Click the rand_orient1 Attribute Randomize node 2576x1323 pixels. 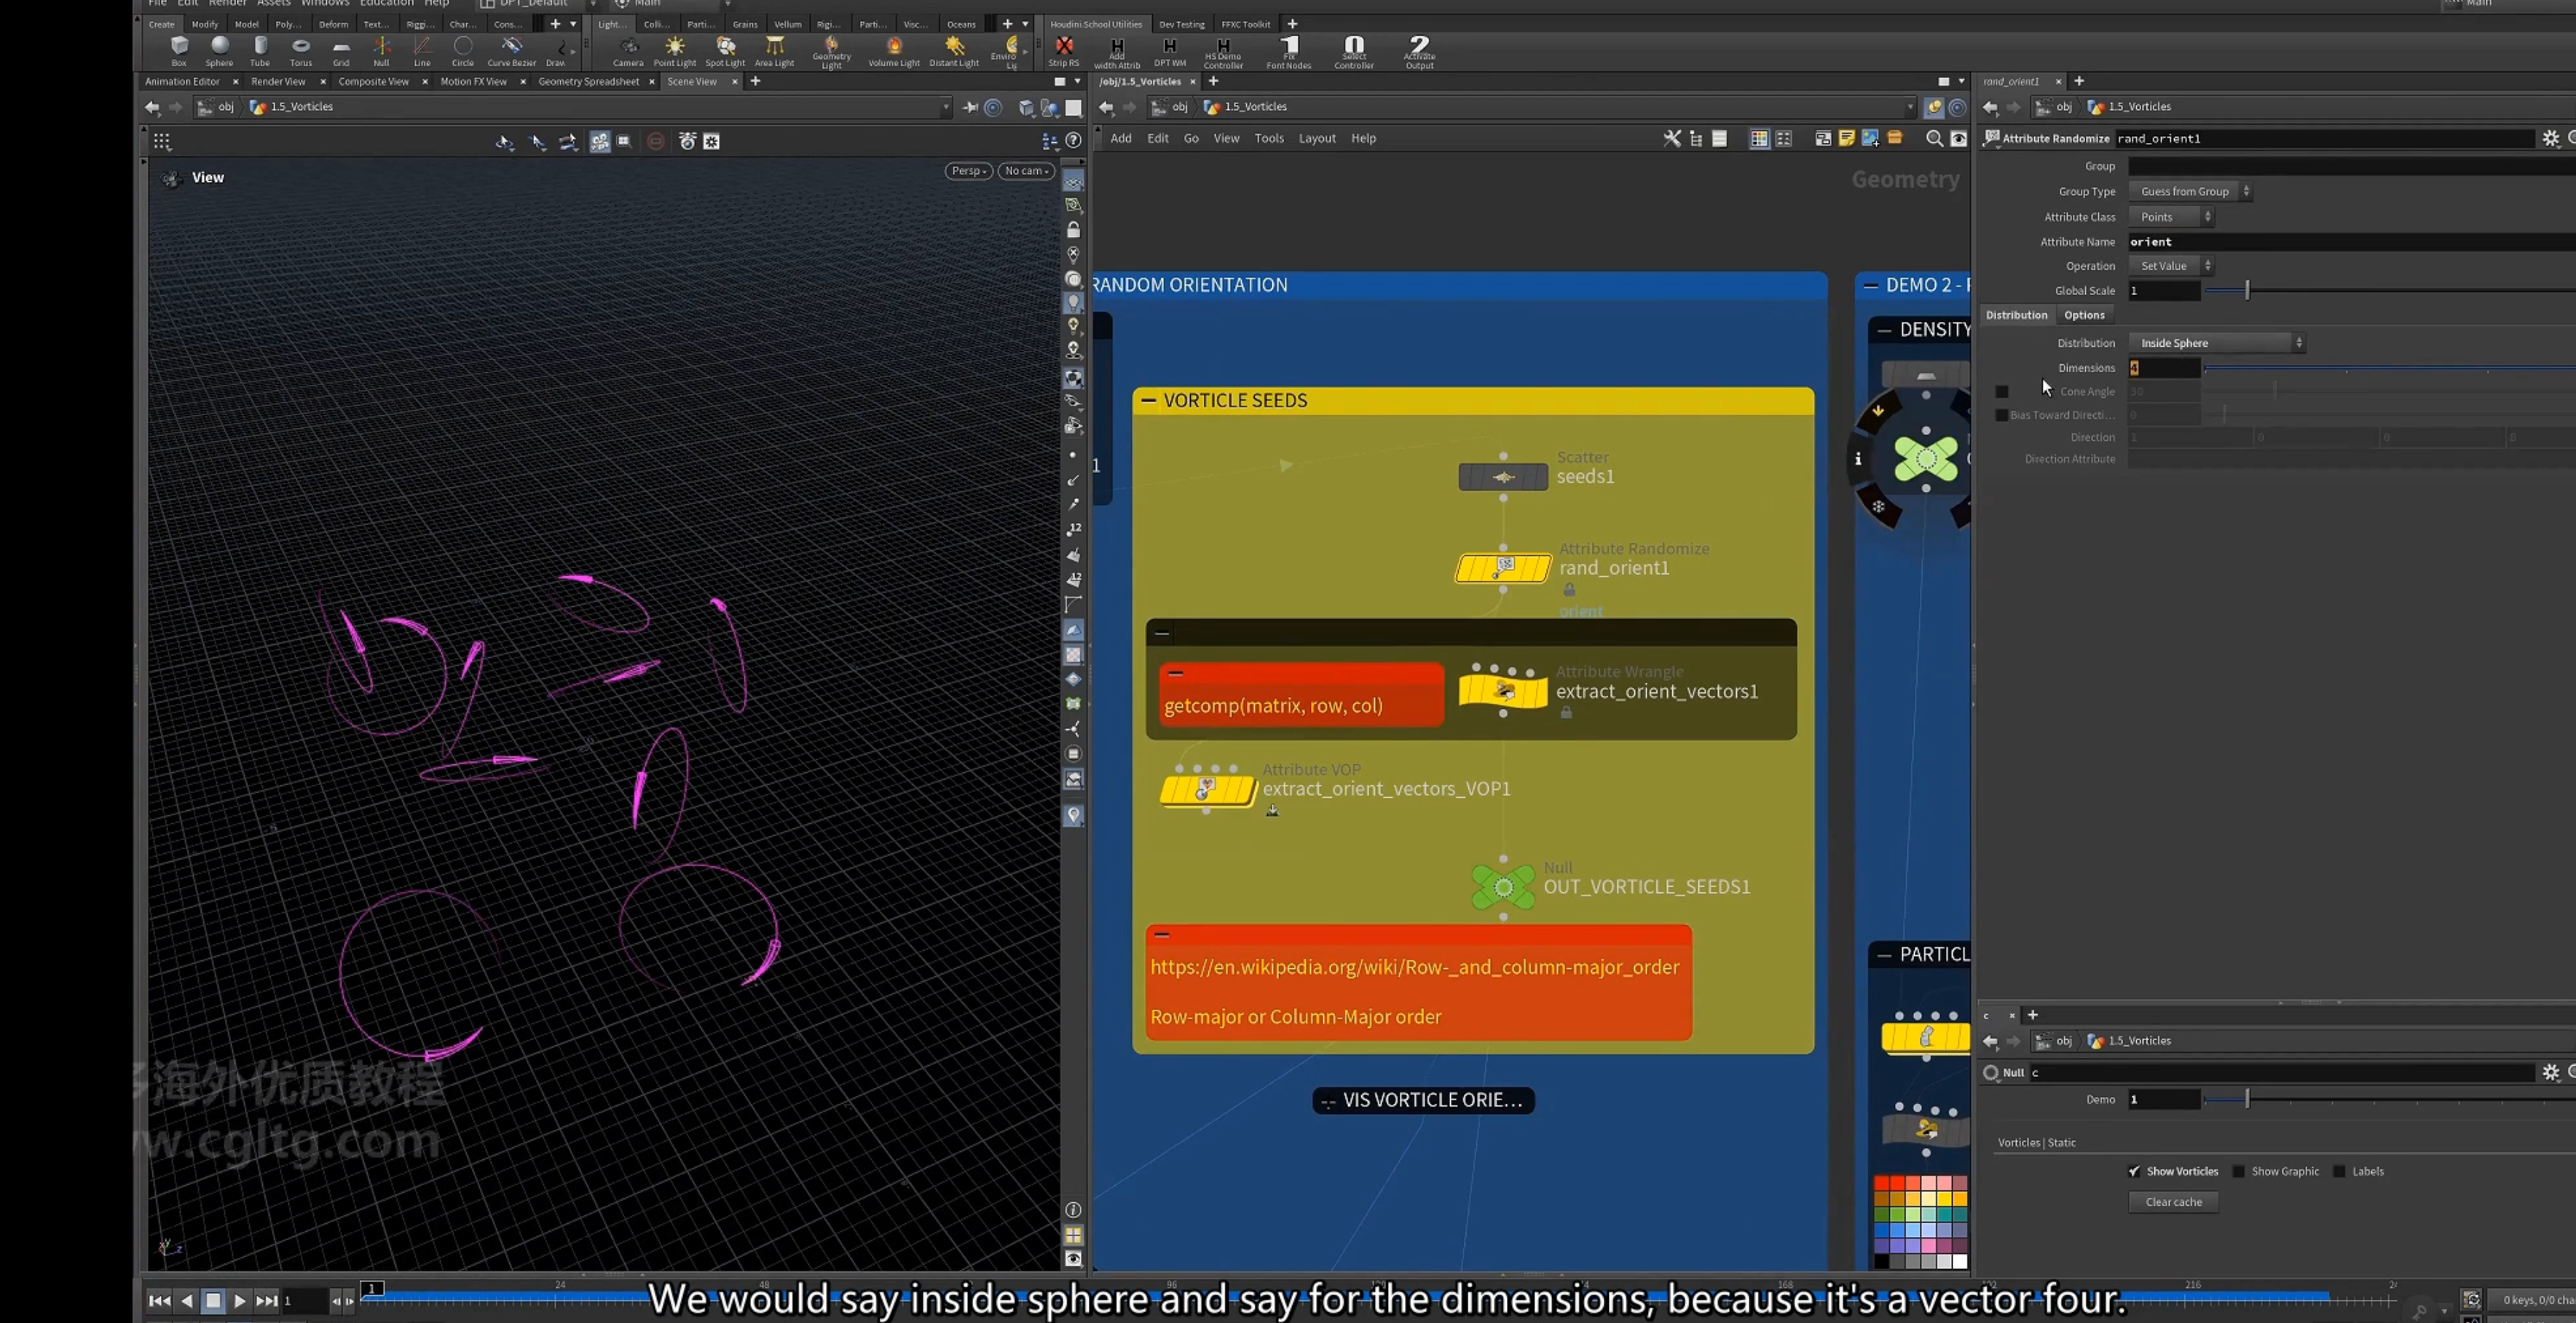1503,568
